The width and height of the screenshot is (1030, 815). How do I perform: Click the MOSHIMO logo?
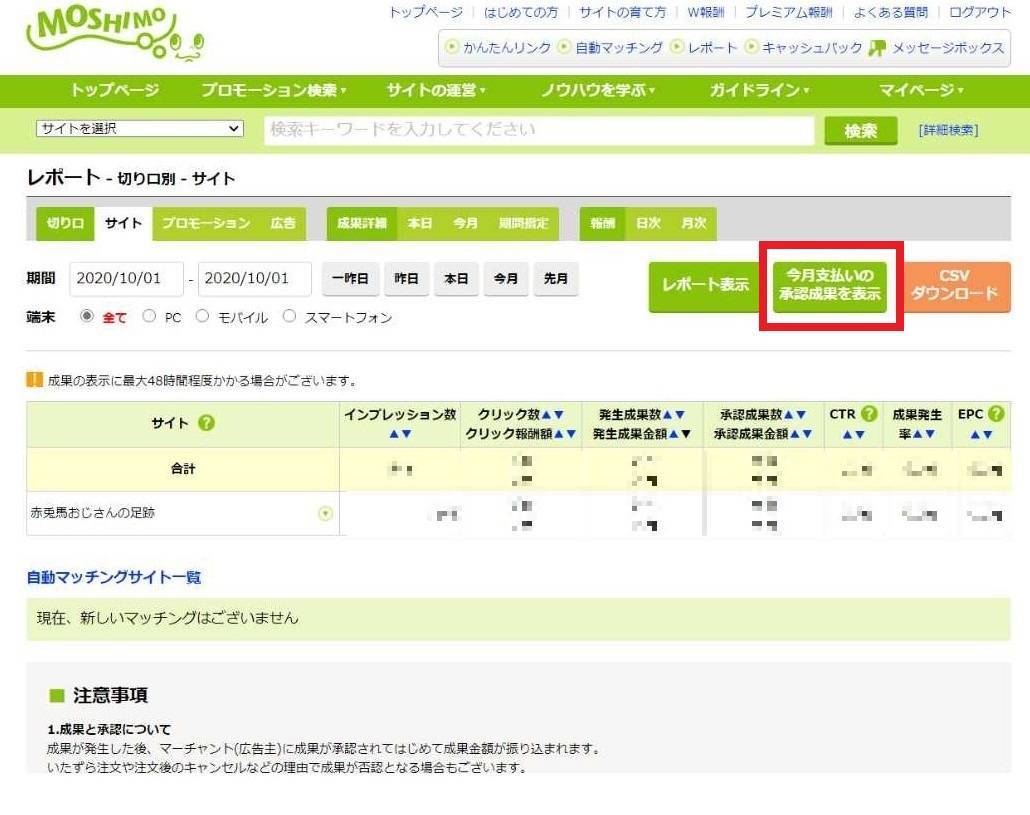click(x=115, y=34)
